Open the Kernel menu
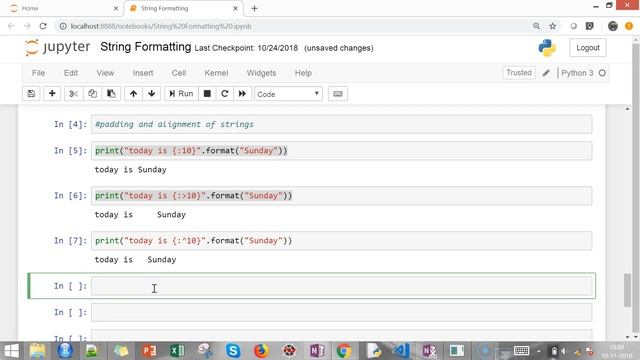 (x=216, y=73)
